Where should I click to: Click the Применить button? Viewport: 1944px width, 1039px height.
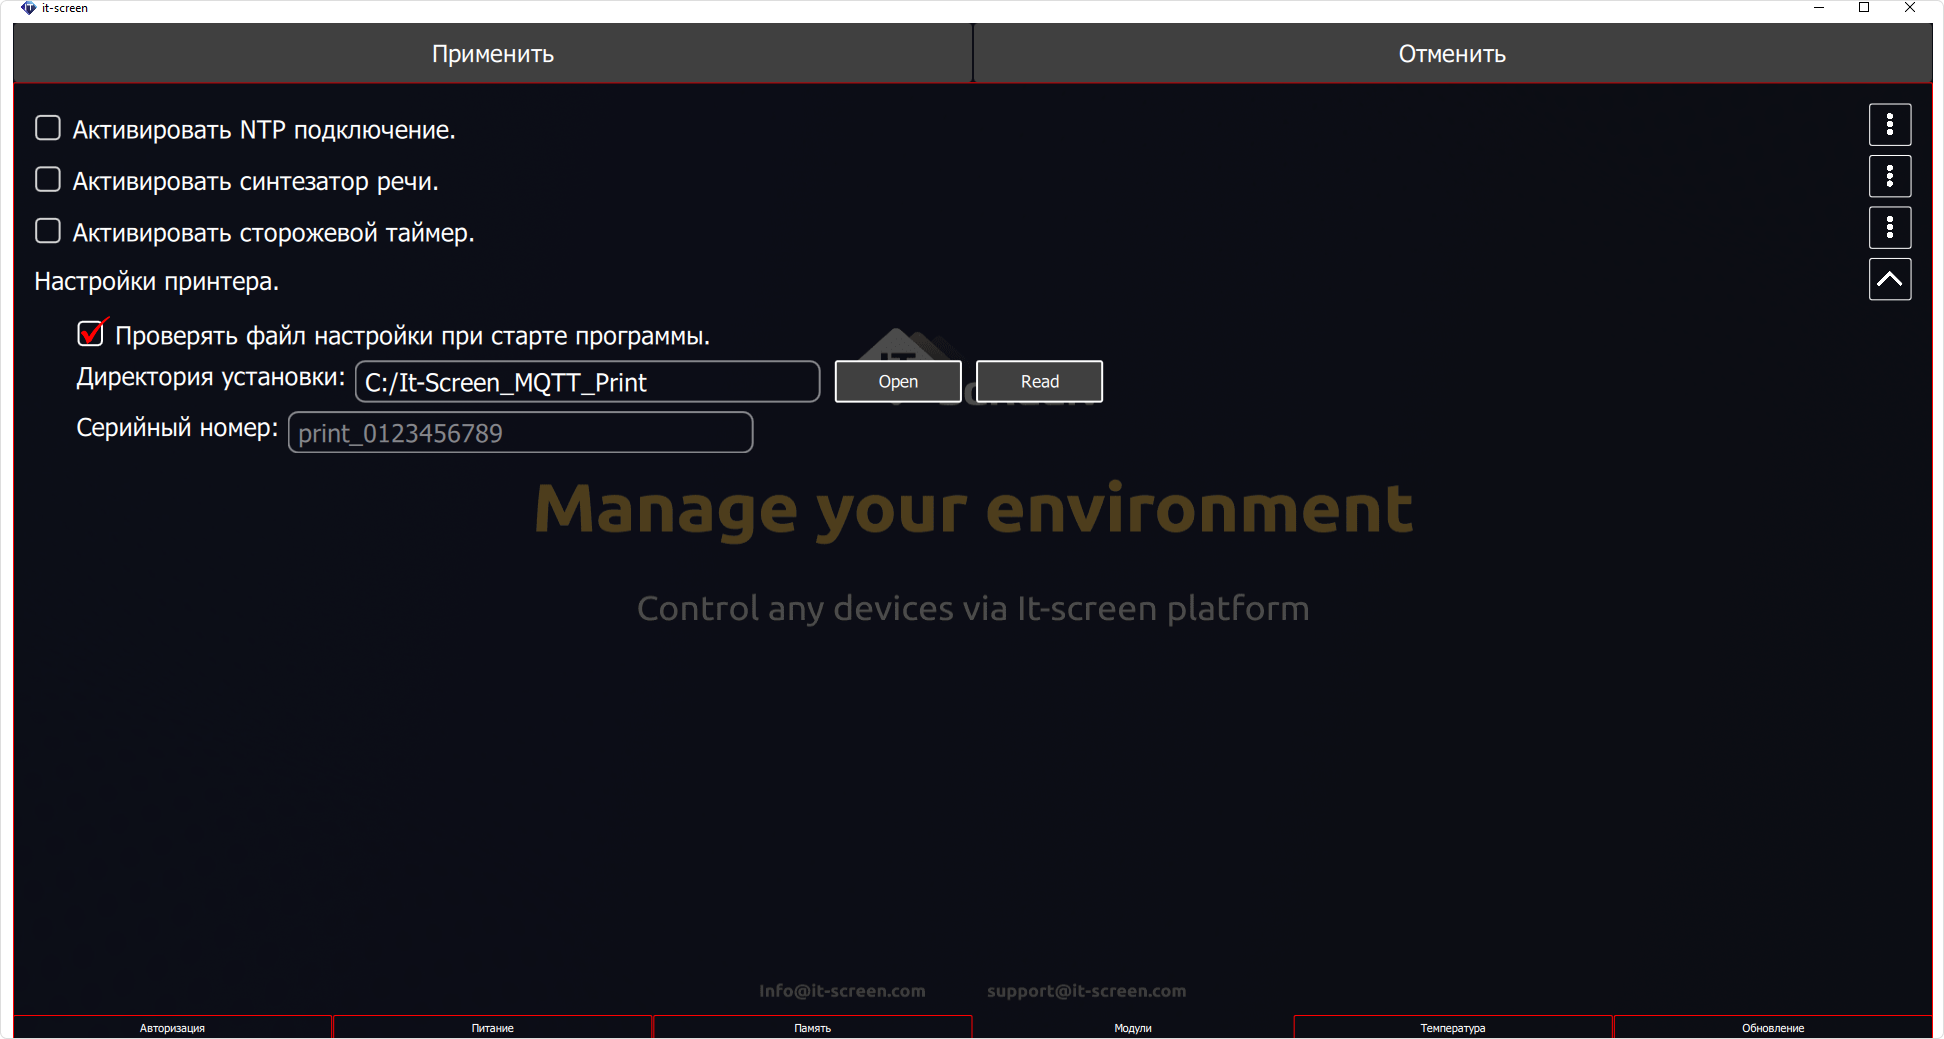pyautogui.click(x=492, y=54)
